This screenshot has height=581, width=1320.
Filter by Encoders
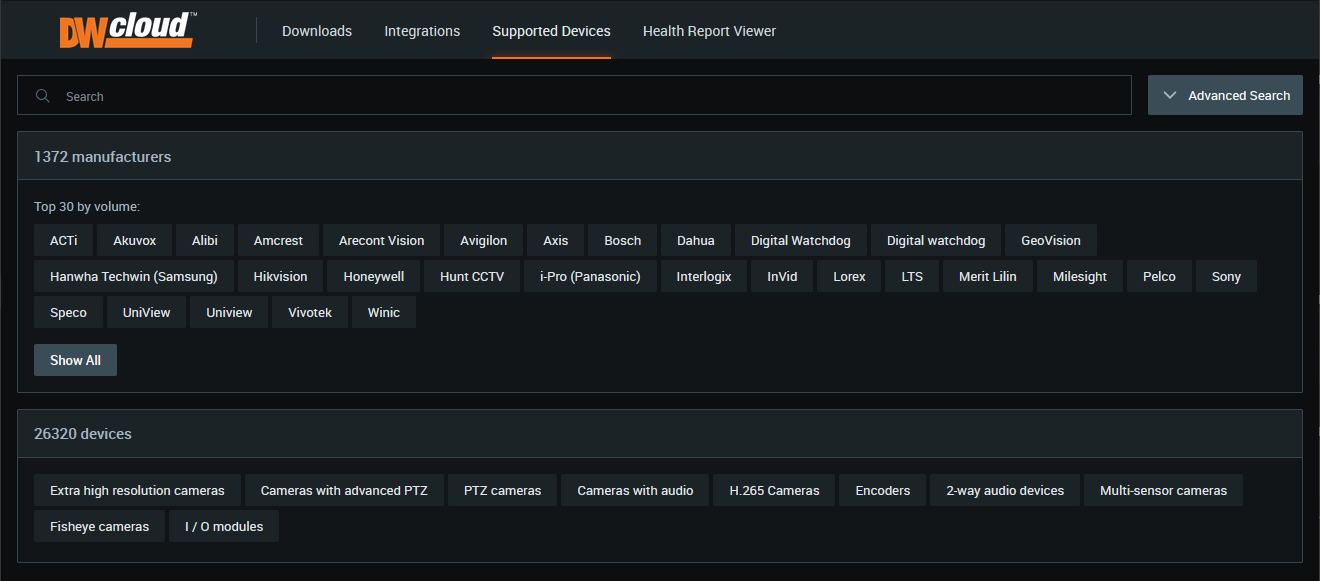pos(883,490)
